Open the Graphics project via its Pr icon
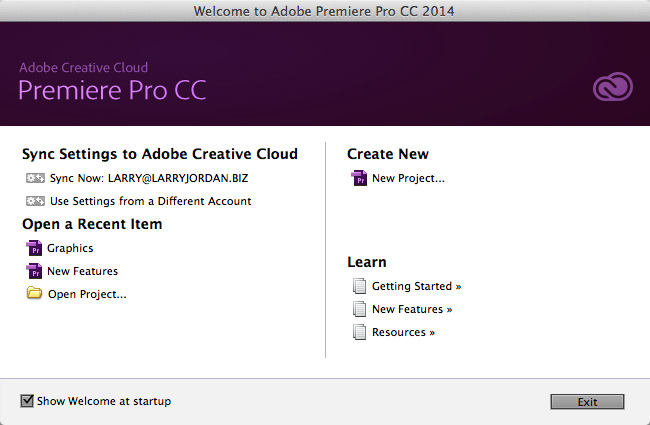 [34, 248]
